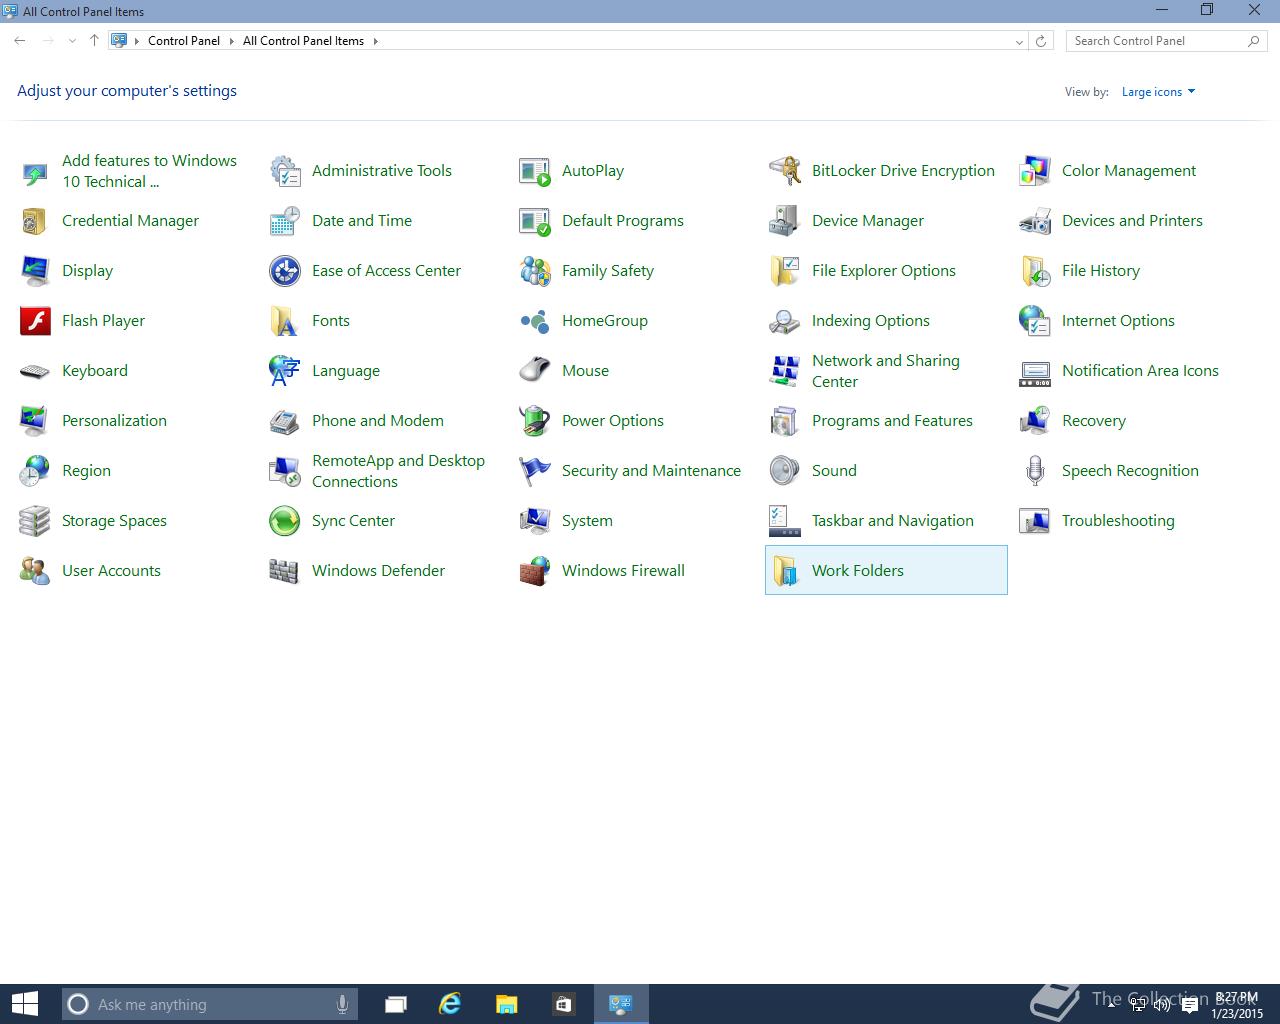Open Family Safety icon

pos(535,271)
